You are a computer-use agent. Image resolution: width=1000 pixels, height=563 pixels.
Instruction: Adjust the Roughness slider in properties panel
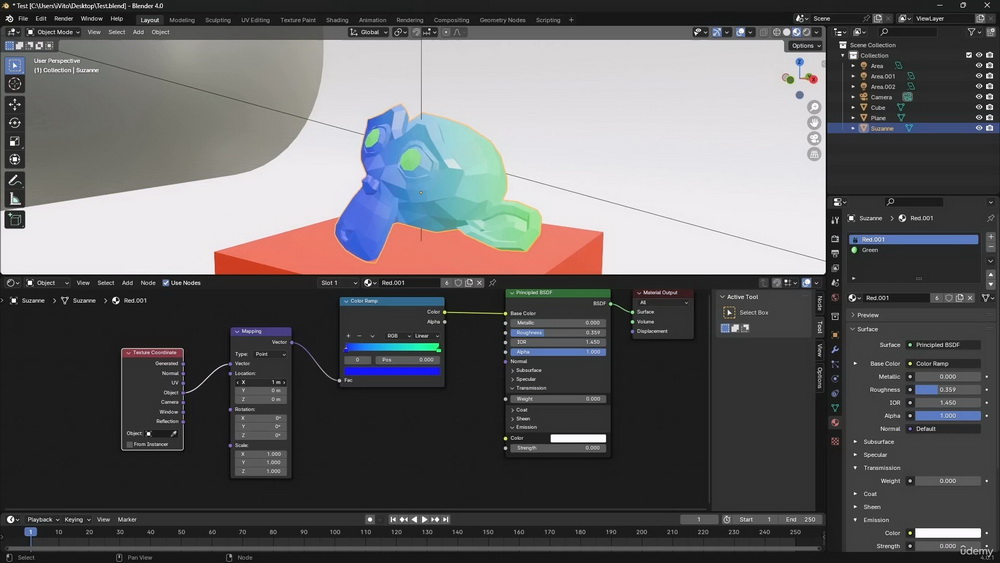[x=948, y=390]
